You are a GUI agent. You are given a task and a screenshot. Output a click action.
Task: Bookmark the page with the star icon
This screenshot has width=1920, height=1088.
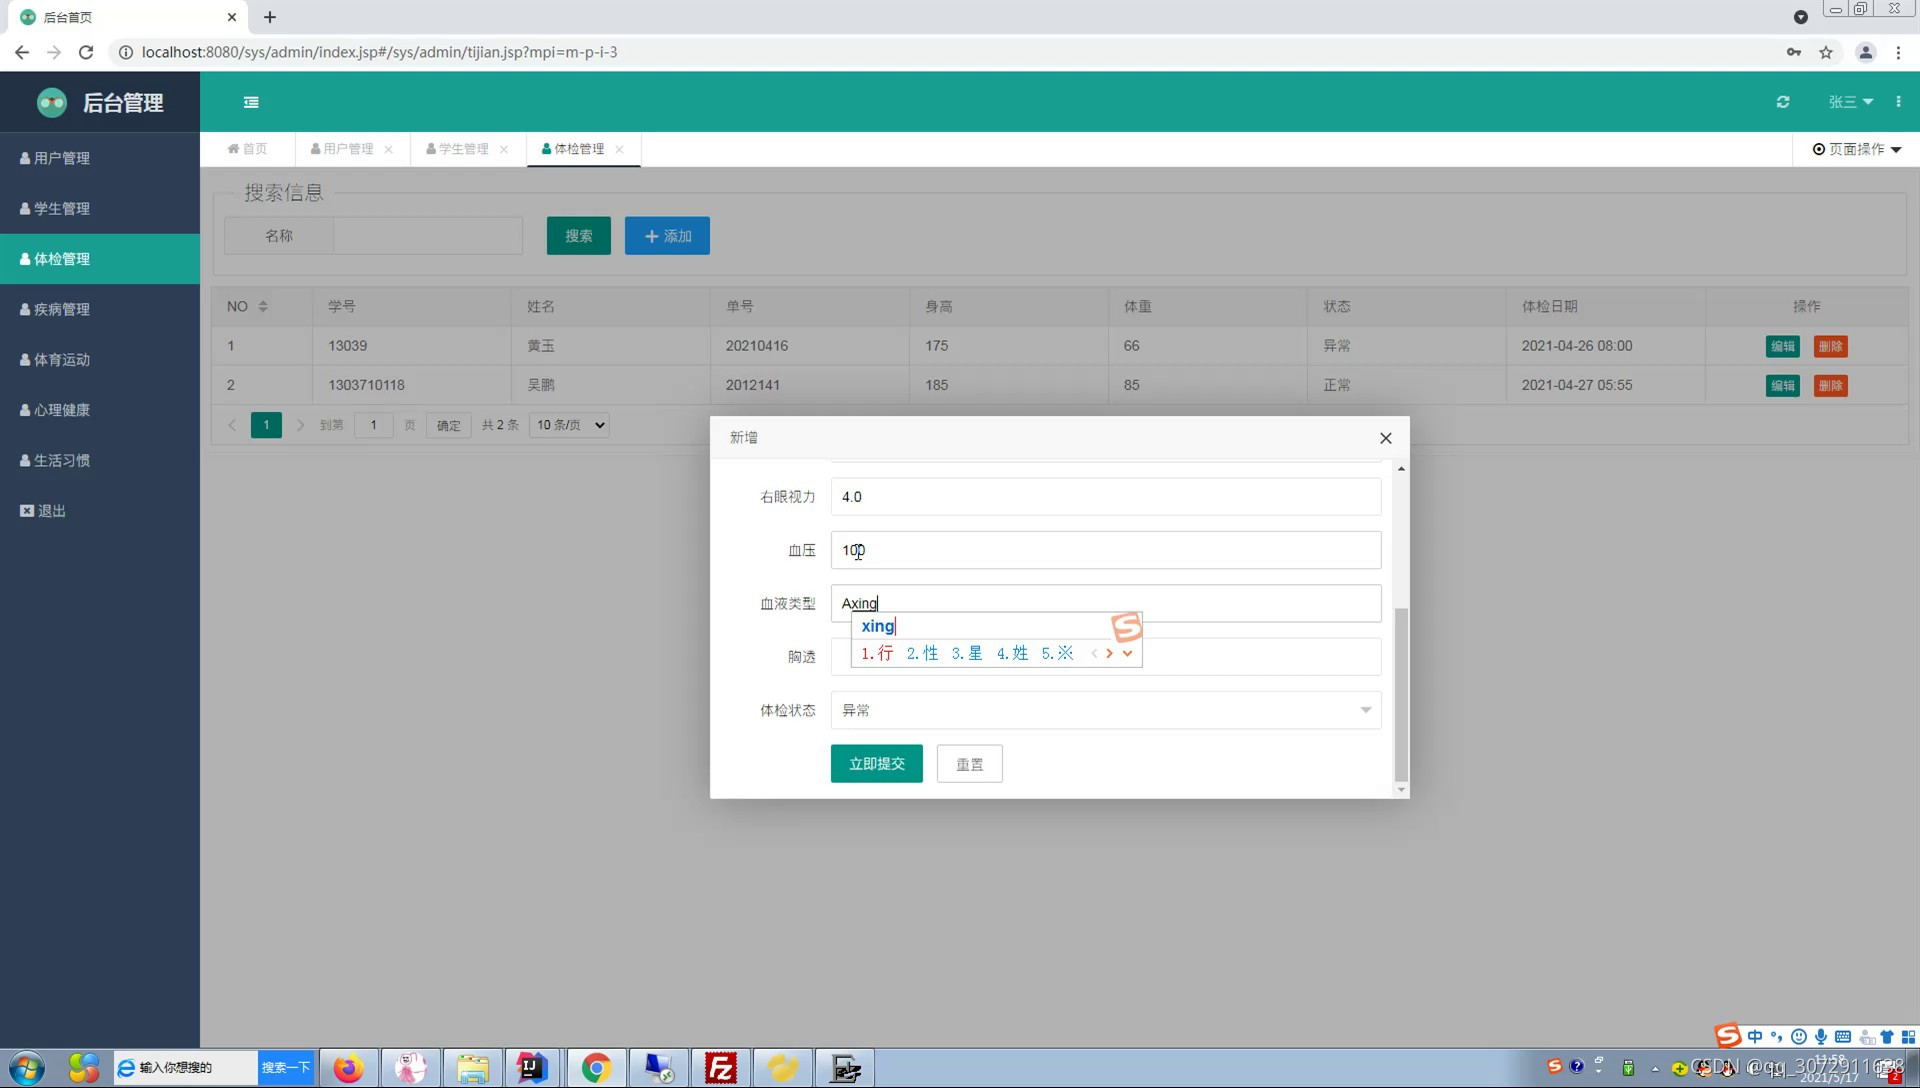[x=1826, y=52]
